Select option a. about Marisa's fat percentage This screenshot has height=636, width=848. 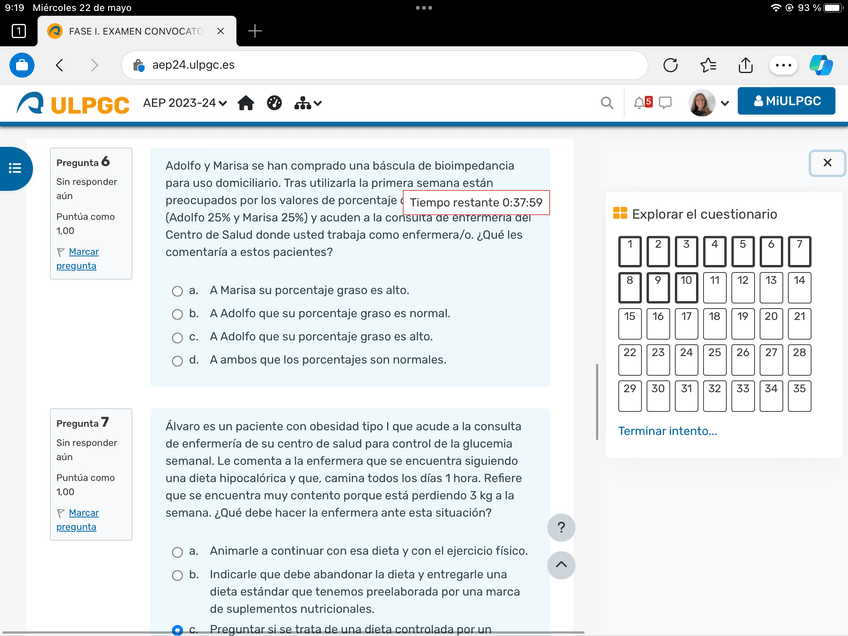point(178,291)
